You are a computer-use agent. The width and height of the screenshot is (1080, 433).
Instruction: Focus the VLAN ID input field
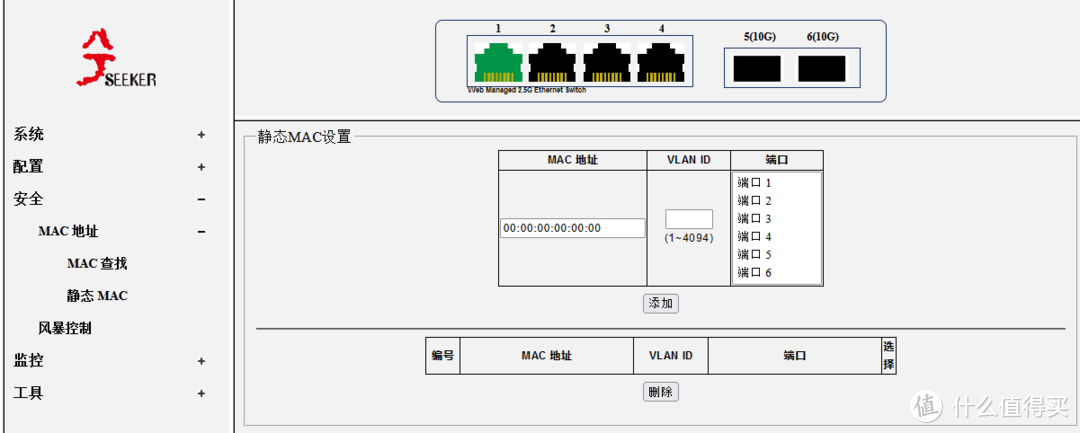(689, 220)
